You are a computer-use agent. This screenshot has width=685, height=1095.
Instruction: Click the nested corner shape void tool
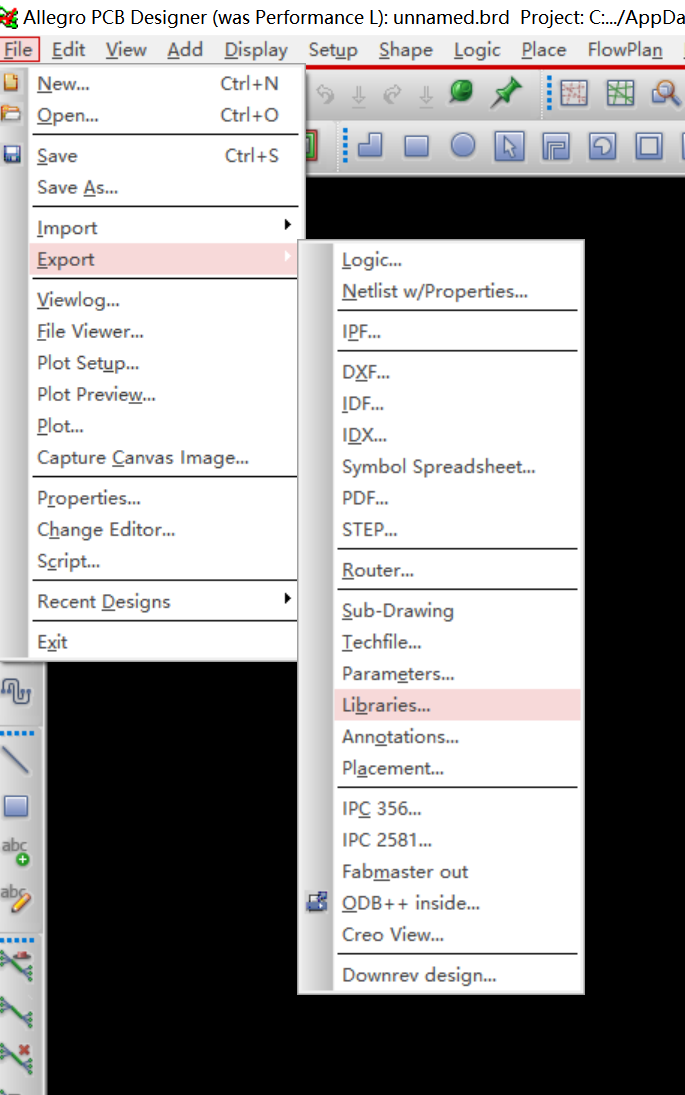coord(556,146)
